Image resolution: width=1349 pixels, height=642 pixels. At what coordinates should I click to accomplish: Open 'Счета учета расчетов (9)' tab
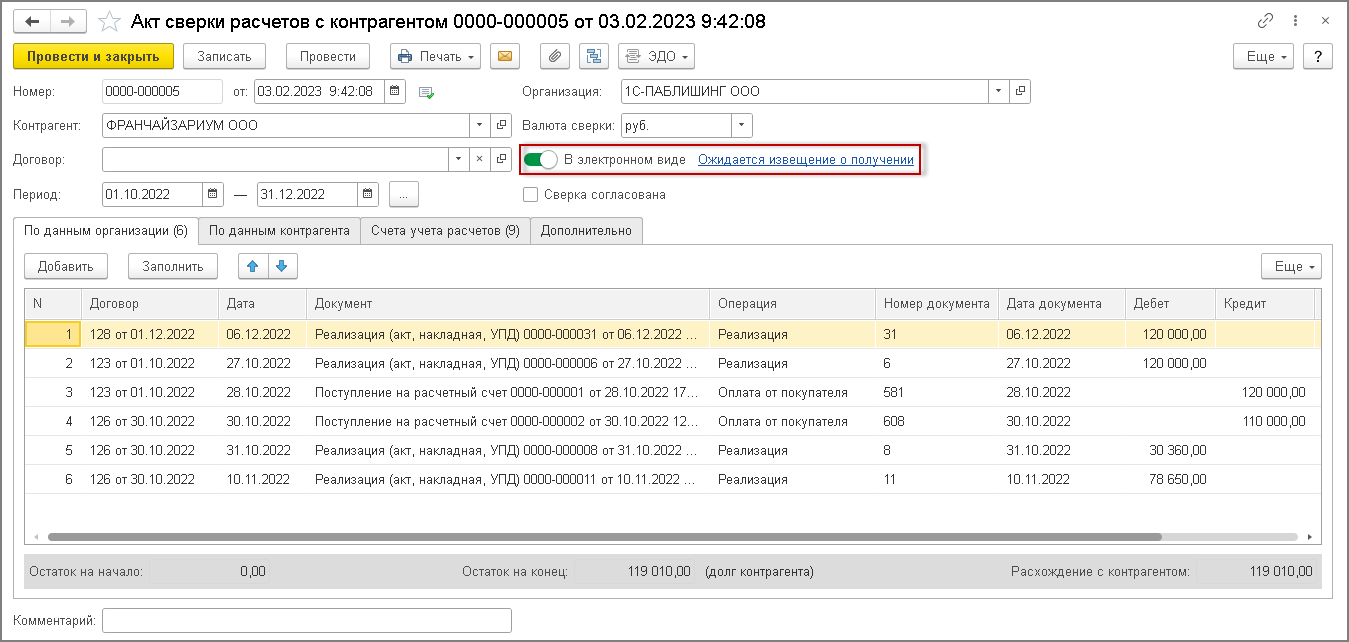coord(445,231)
